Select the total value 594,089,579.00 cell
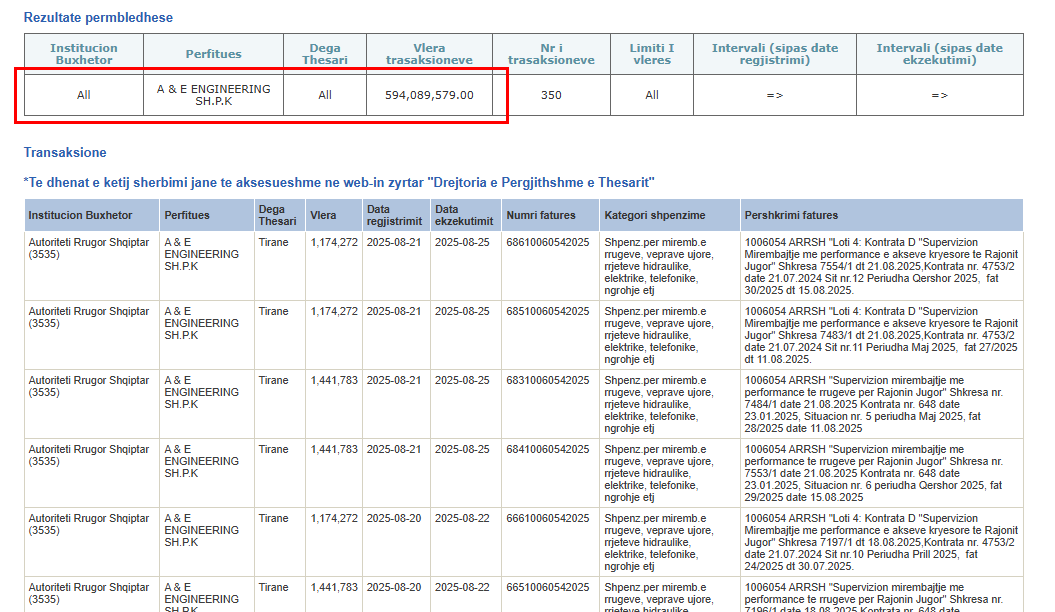1055x612 pixels. point(429,95)
